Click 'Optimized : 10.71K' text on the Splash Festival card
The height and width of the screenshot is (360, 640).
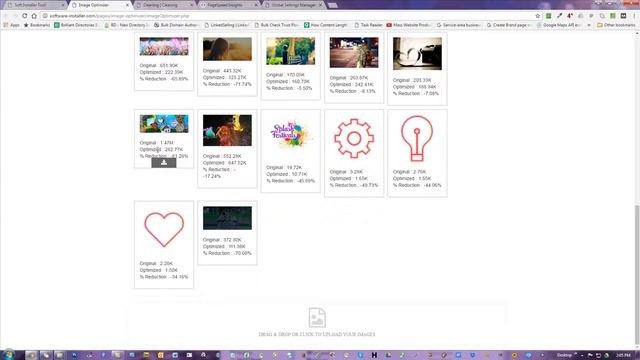[x=287, y=174]
